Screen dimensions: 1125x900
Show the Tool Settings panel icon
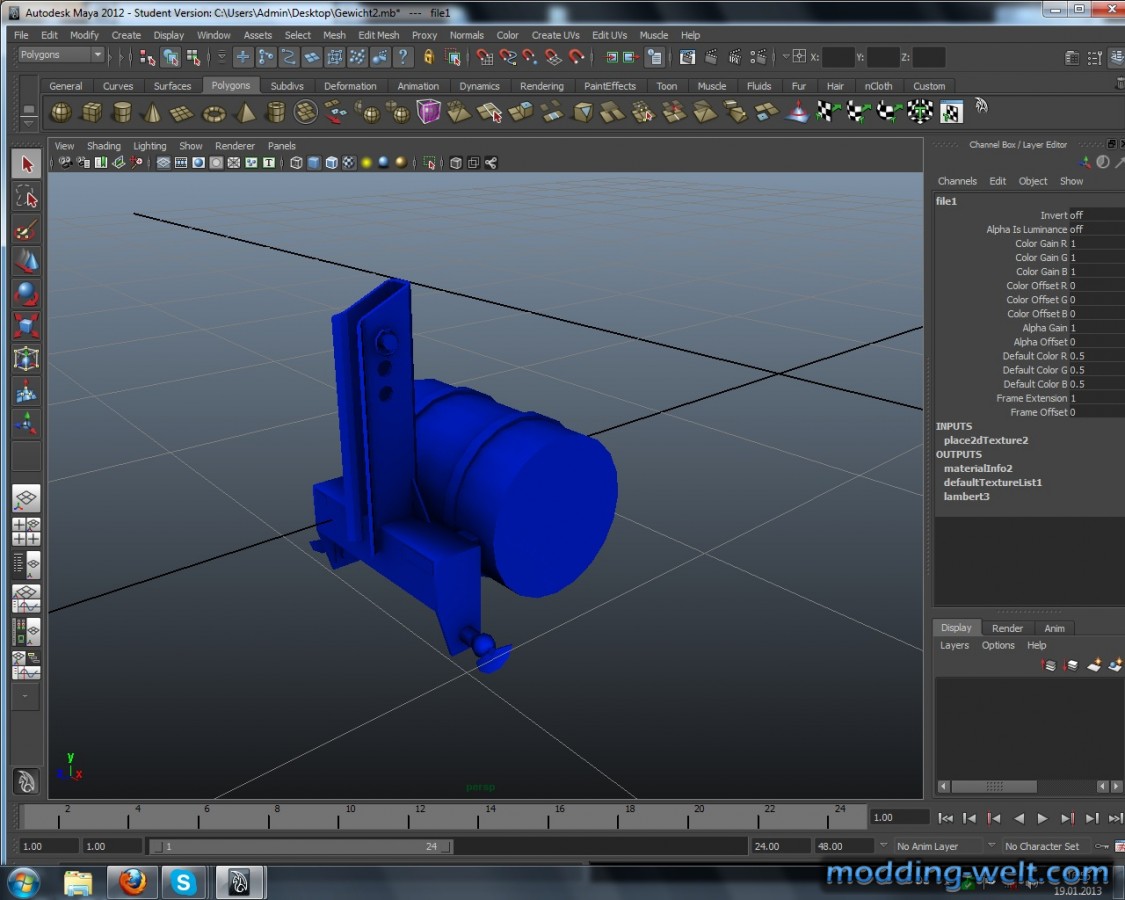pos(1094,57)
